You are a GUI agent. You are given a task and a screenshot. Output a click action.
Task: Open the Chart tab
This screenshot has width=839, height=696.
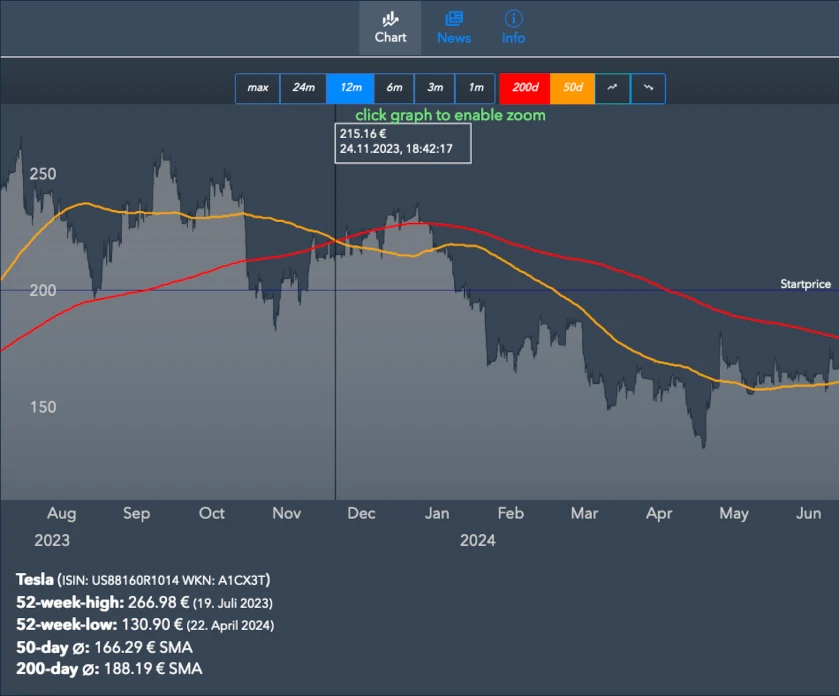[x=390, y=28]
